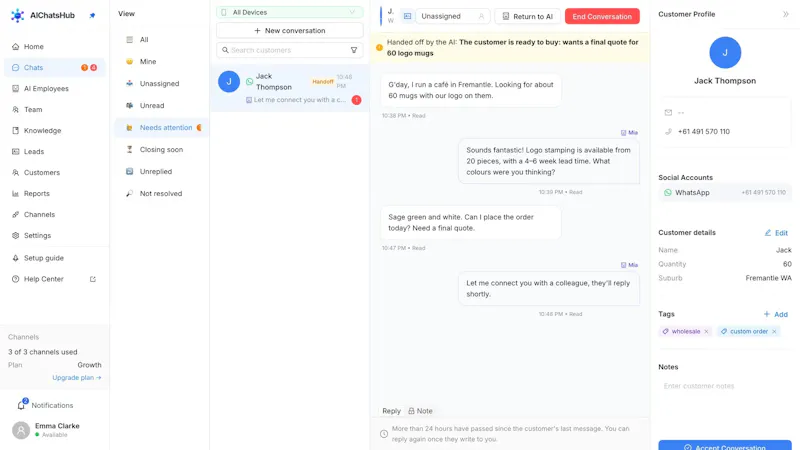Click the Setup guide rocket icon
Screen dimensions: 800x450
click(x=15, y=258)
